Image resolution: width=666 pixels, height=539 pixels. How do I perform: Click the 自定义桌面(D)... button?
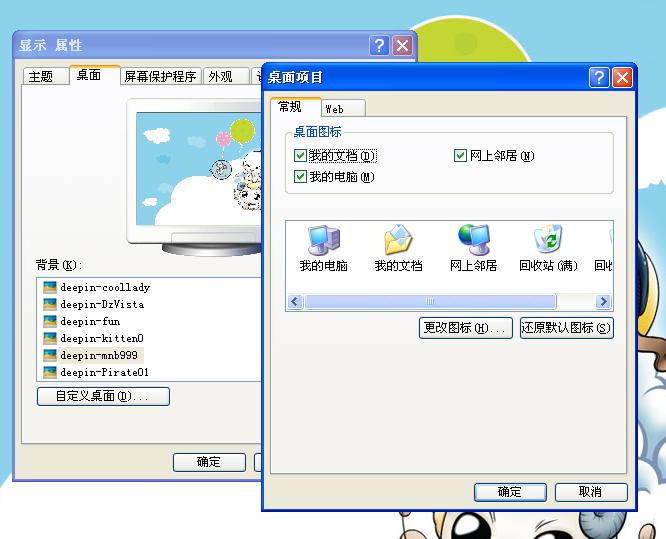point(103,396)
